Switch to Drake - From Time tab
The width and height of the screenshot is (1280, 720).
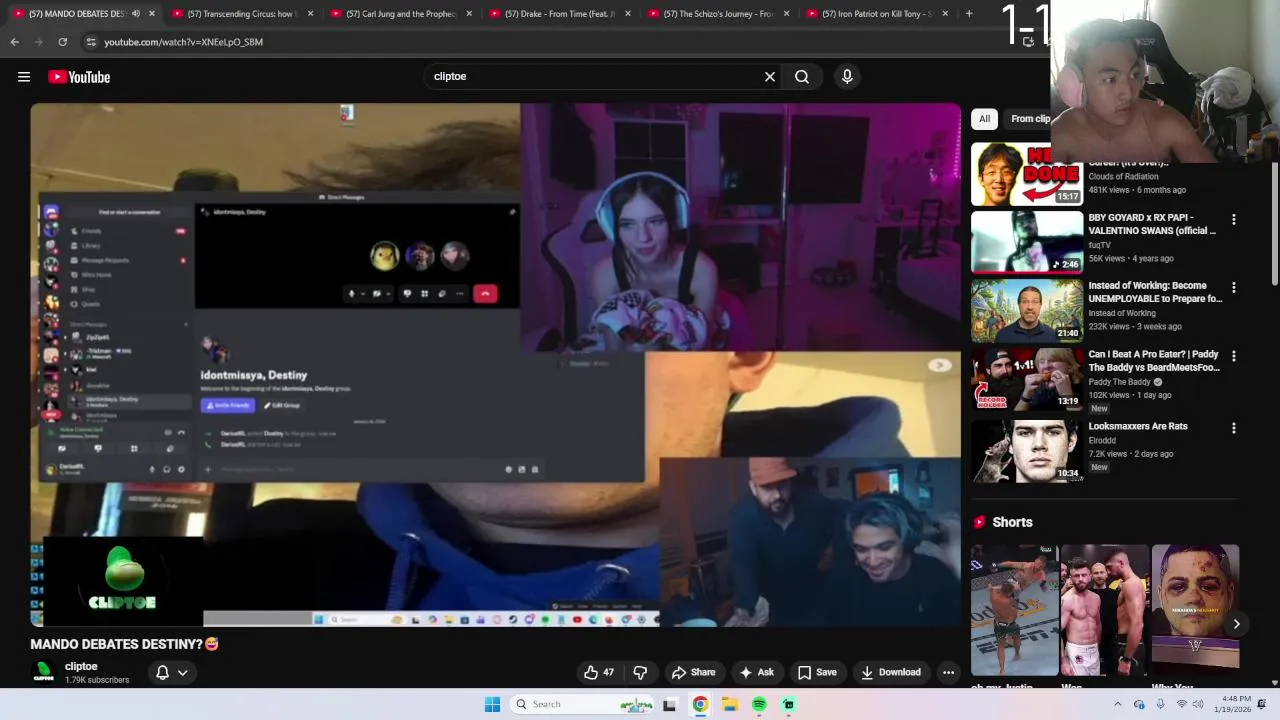(x=559, y=14)
